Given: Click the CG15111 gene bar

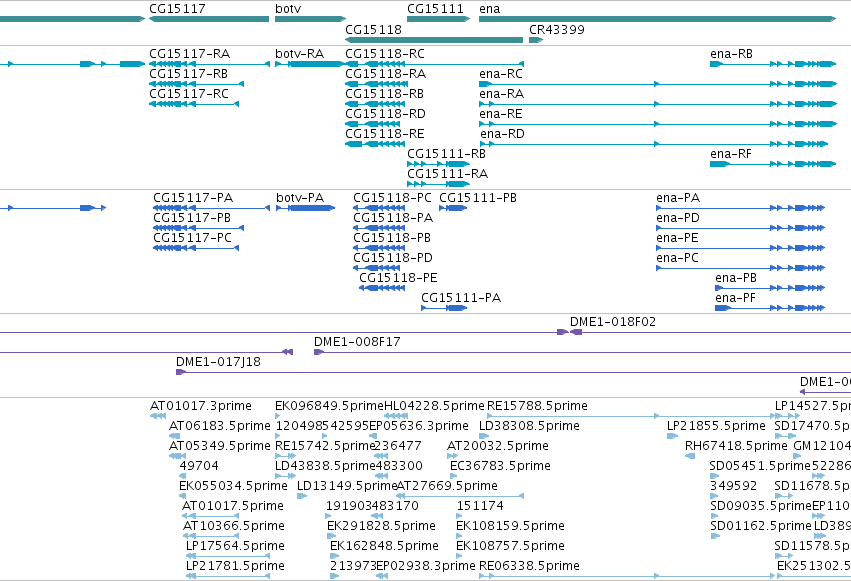Looking at the screenshot, I should (x=439, y=19).
